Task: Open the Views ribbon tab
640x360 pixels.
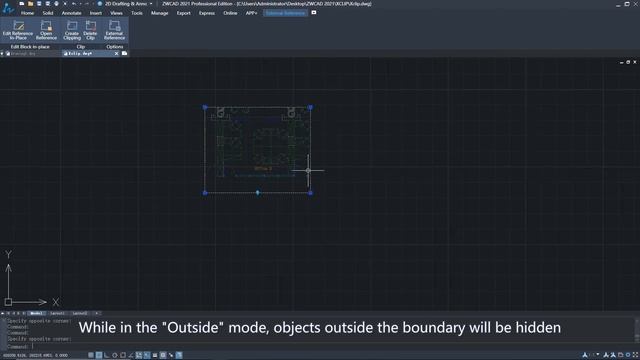Action: tap(116, 13)
